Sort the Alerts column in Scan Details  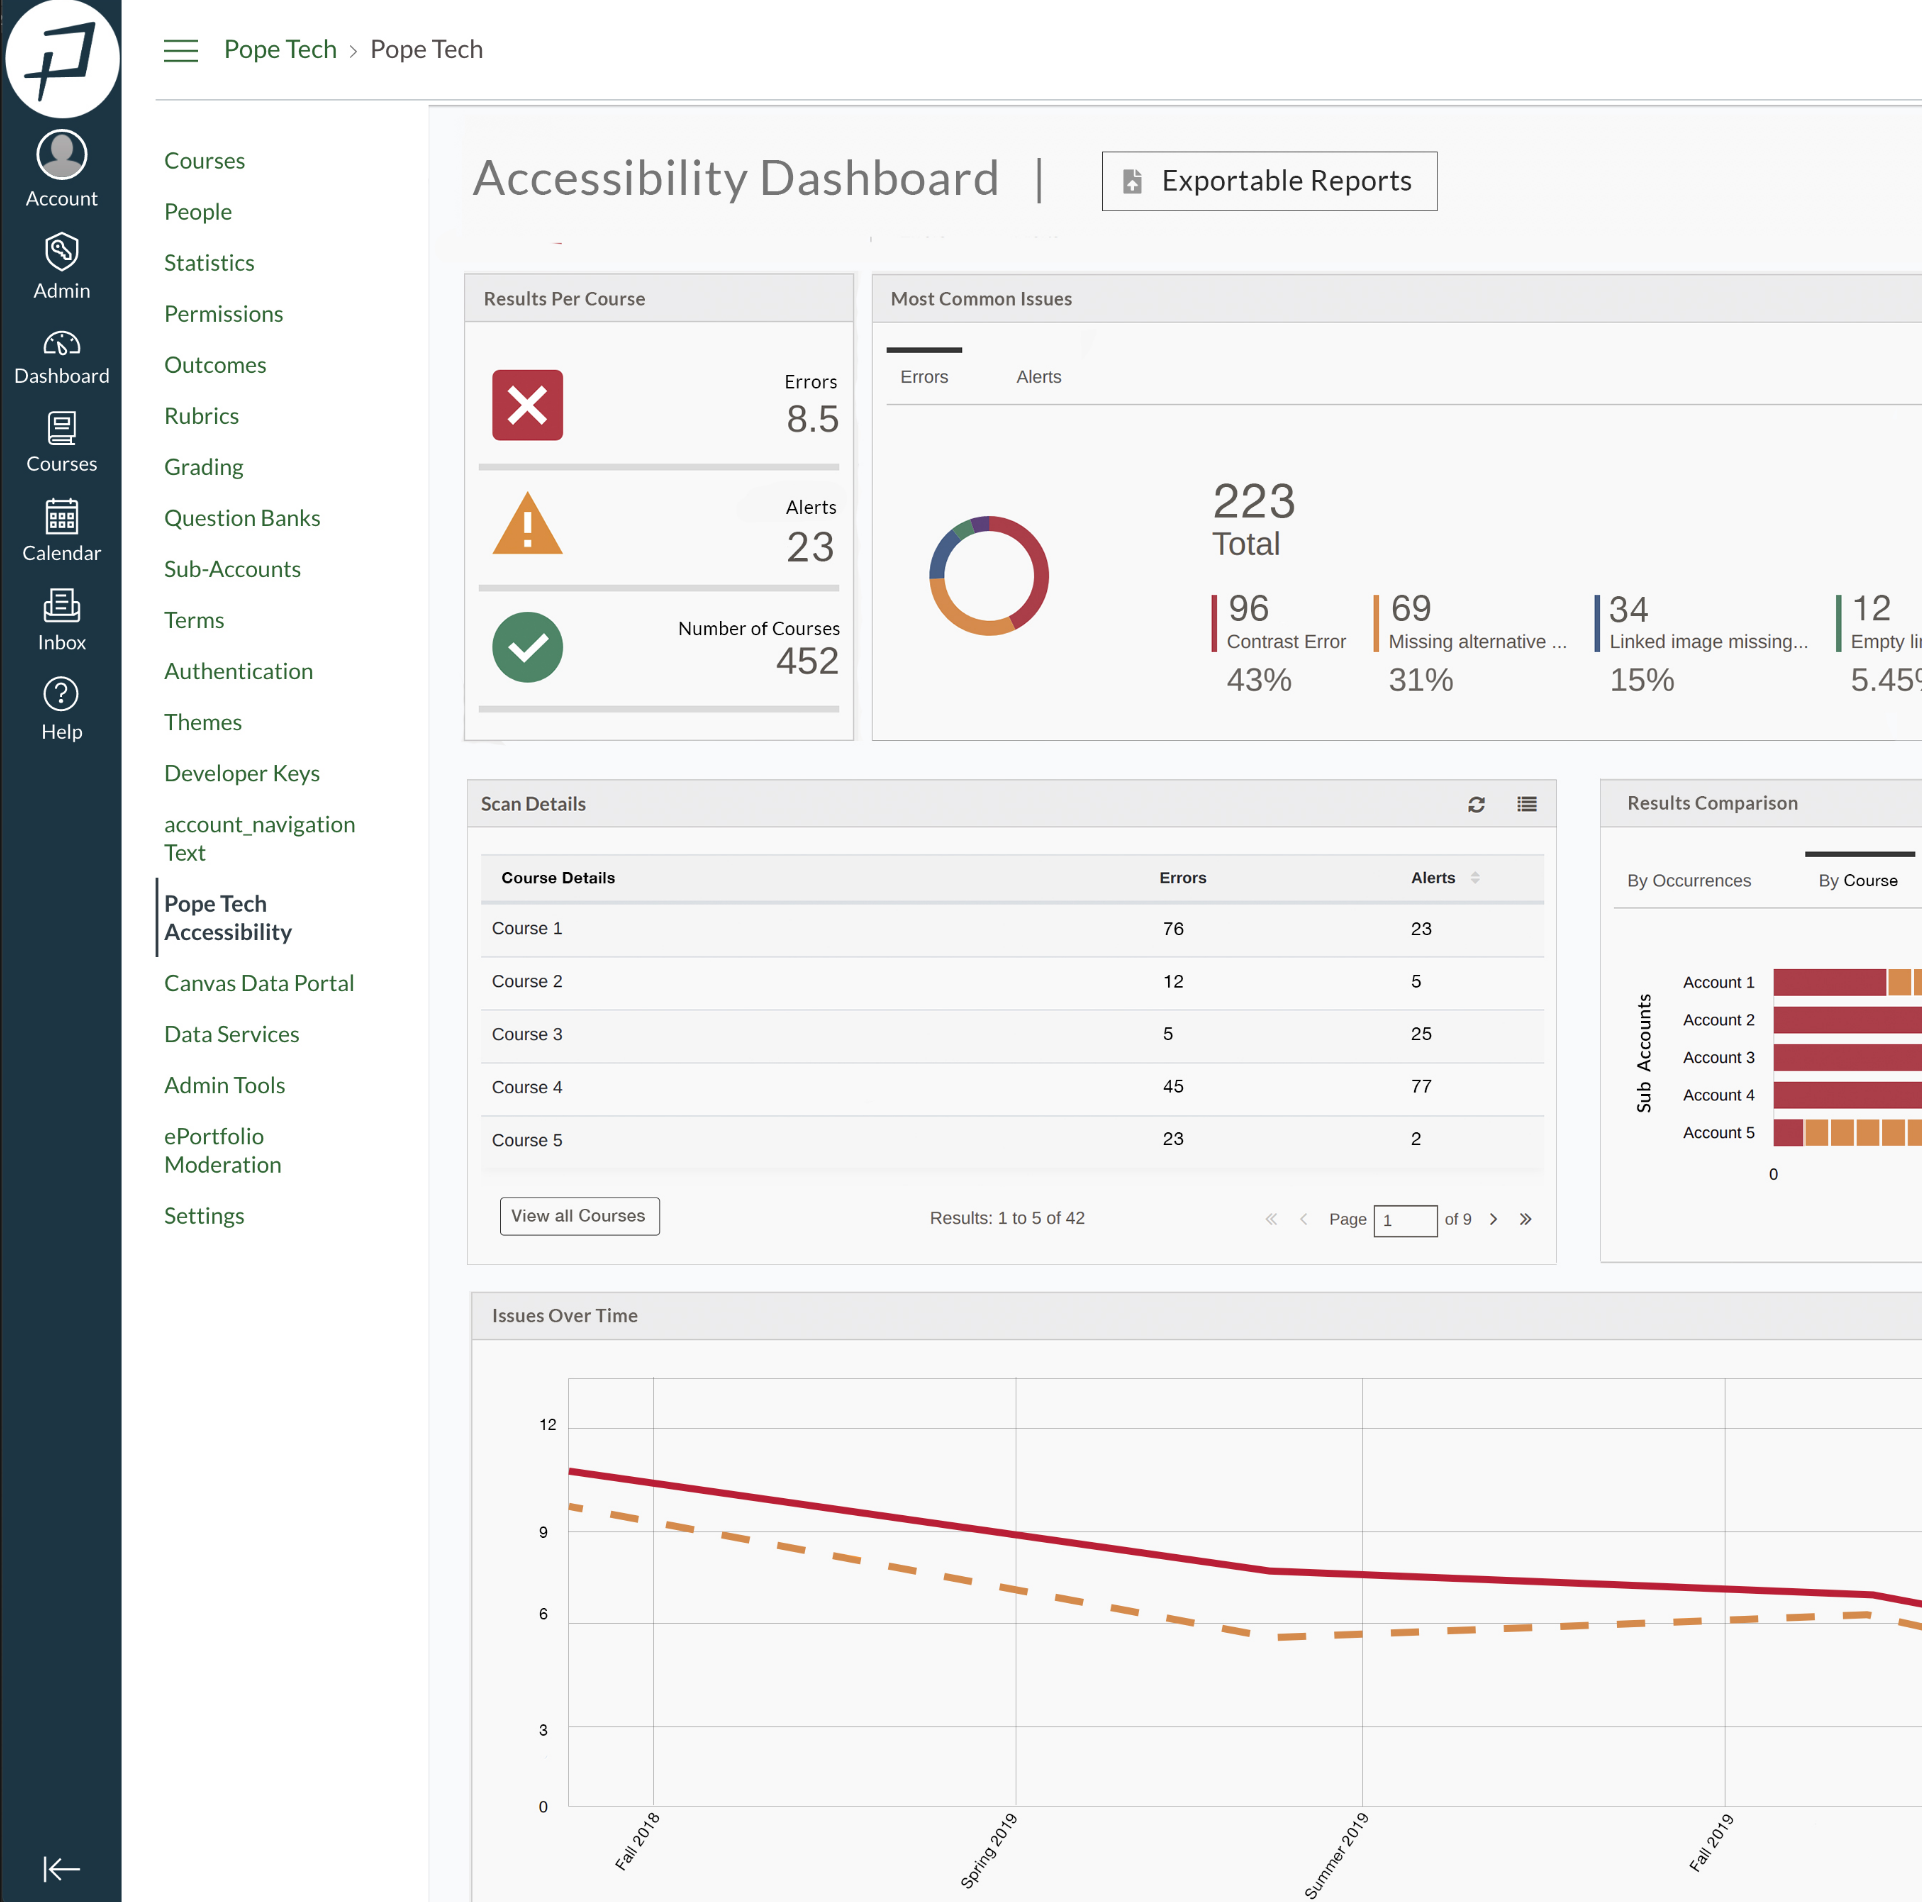point(1474,877)
